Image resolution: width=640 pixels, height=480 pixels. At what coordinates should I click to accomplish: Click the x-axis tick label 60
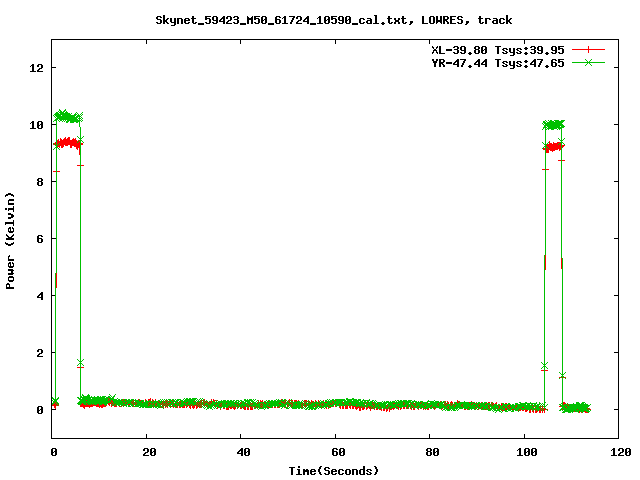pyautogui.click(x=335, y=451)
